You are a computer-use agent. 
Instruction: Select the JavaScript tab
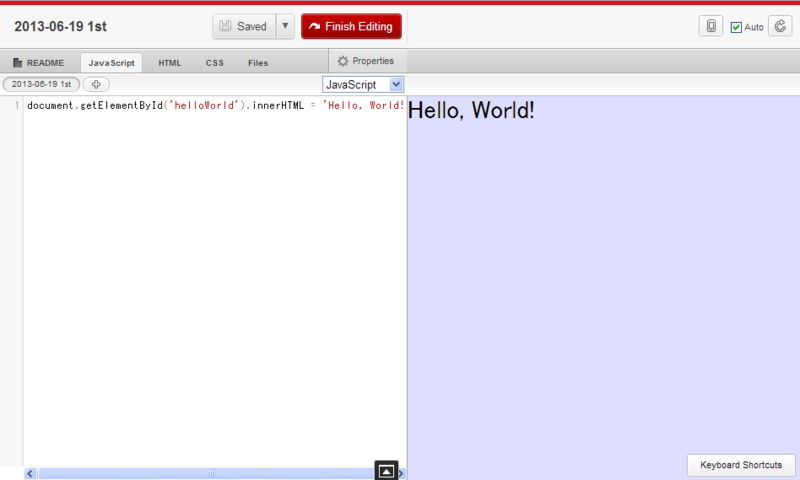click(111, 63)
